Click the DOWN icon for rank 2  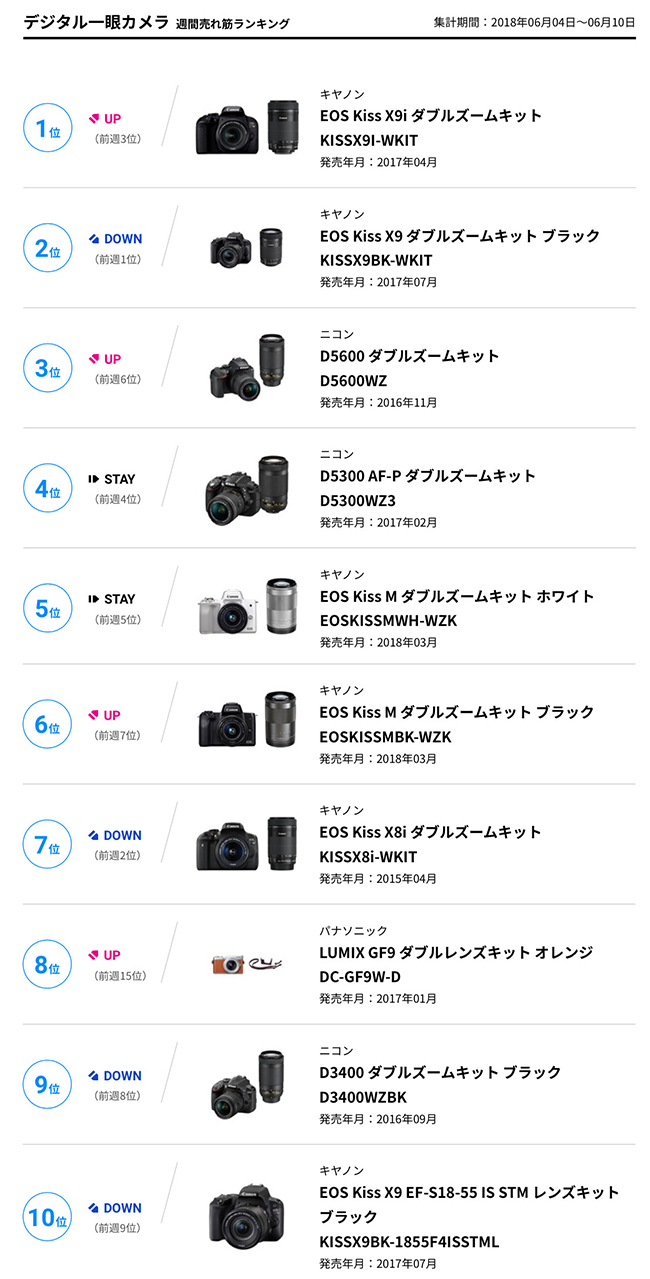[94, 239]
